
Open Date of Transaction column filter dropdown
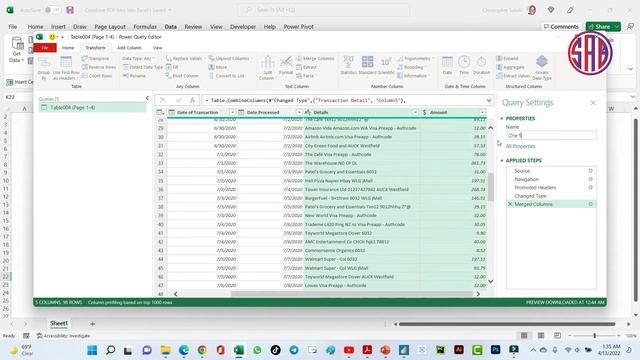point(232,112)
